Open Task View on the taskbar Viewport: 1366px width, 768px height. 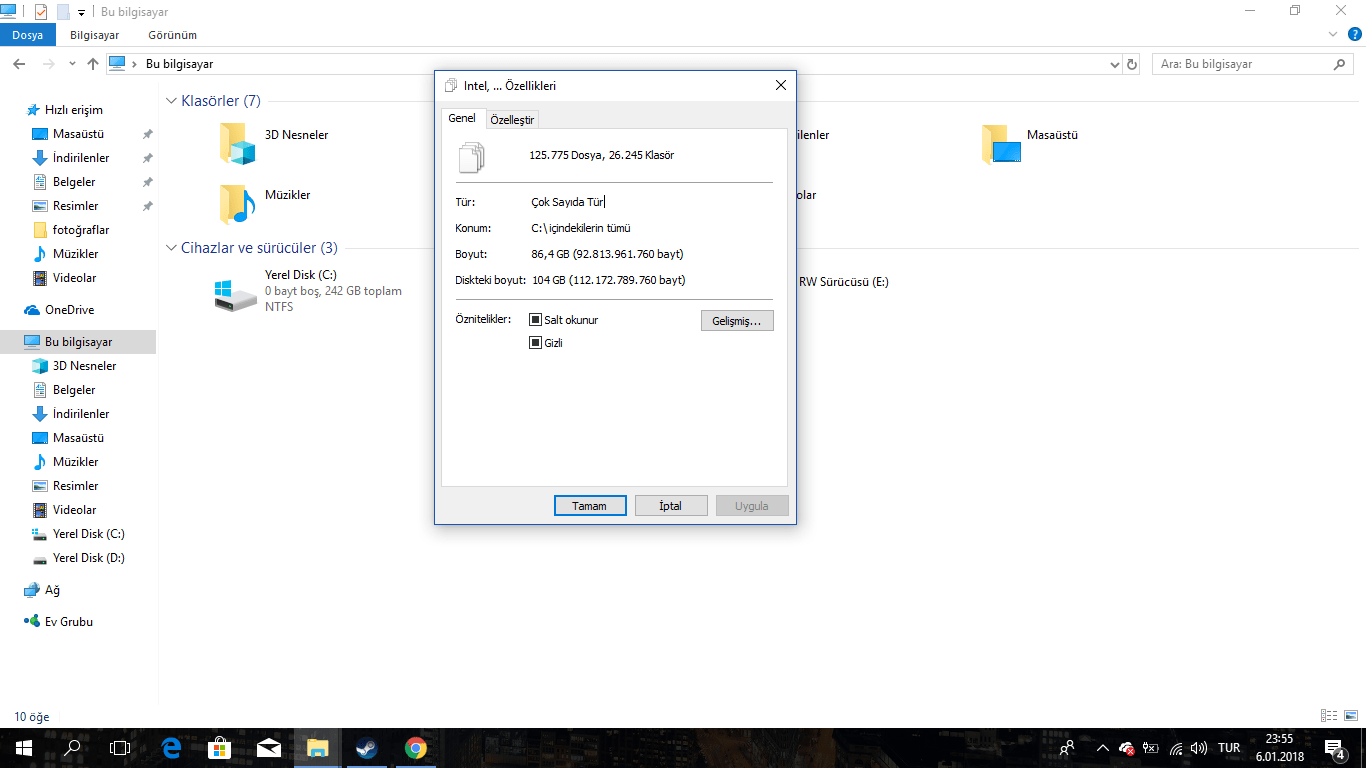(120, 748)
